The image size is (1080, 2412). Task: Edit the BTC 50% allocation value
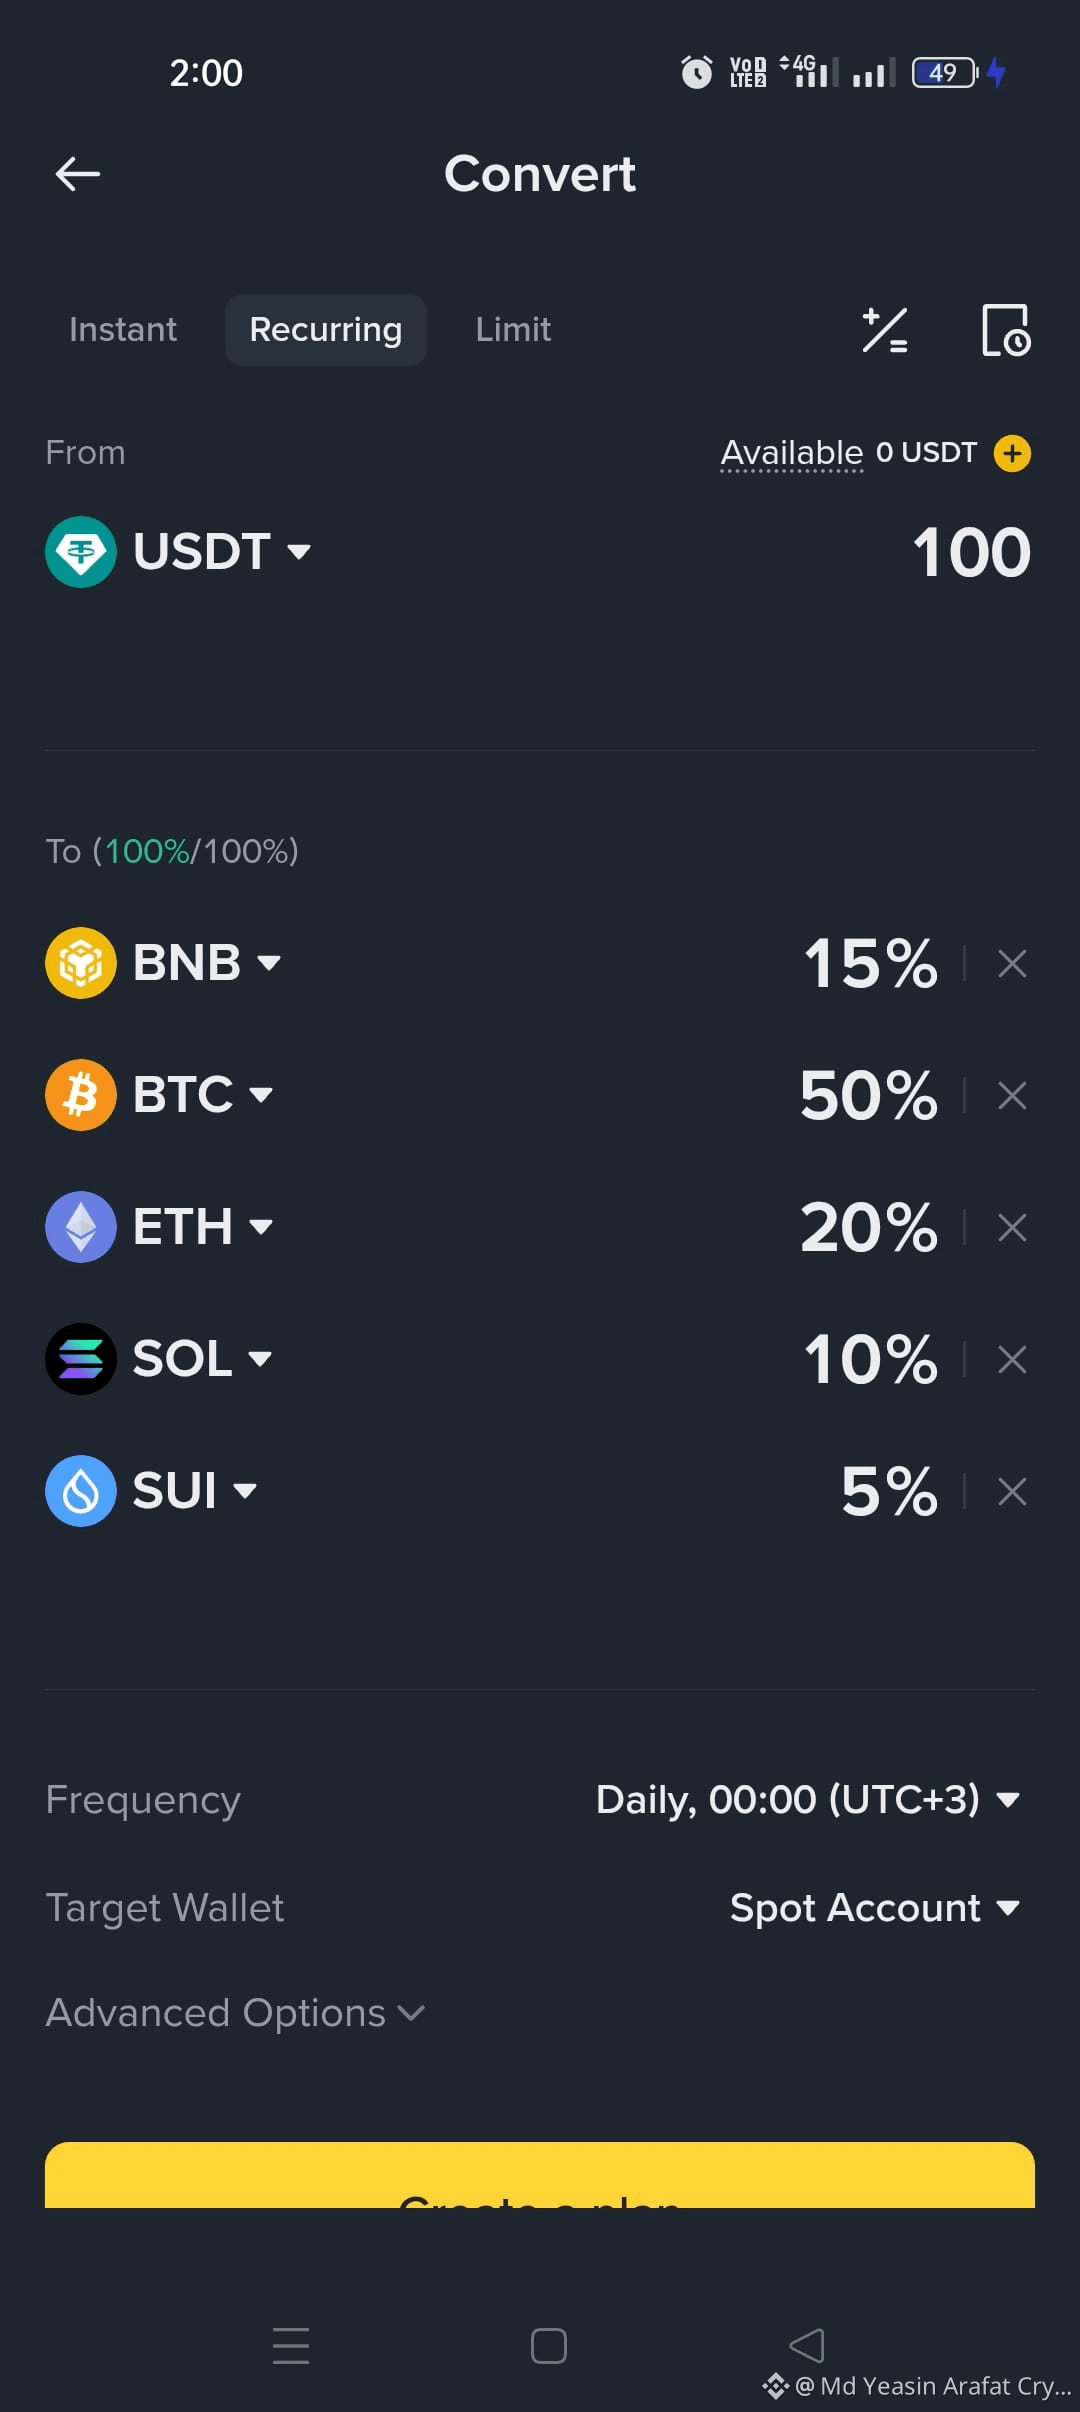point(869,1095)
